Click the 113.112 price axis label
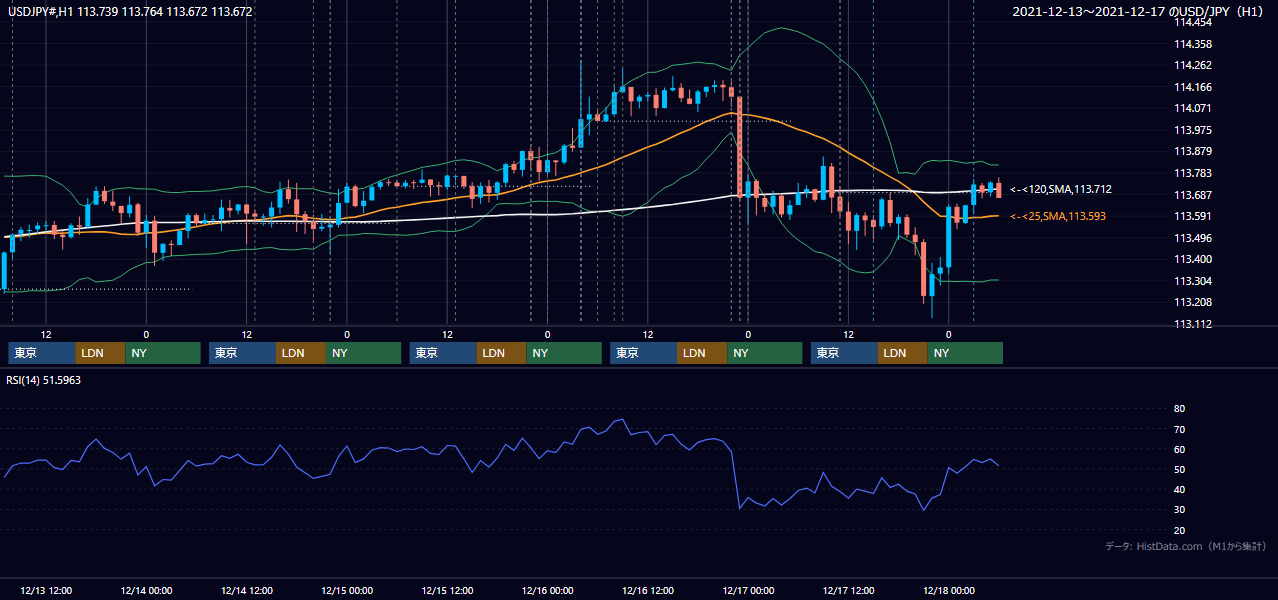This screenshot has width=1278, height=600. click(x=1192, y=324)
